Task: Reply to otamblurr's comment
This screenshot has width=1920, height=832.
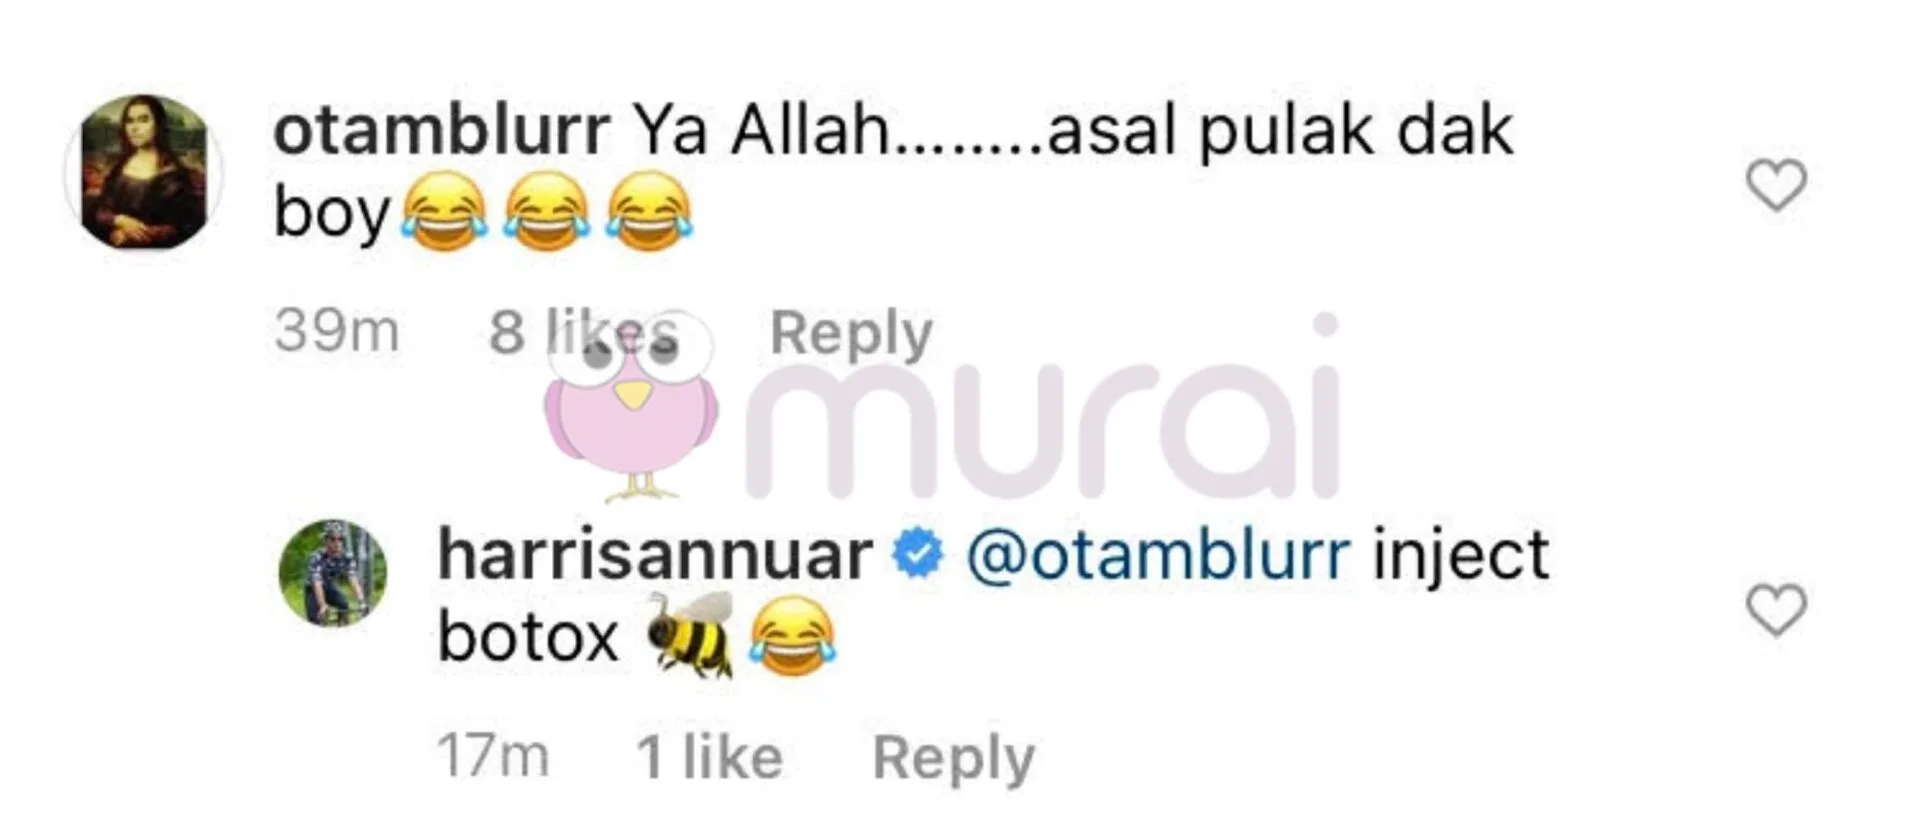Action: tap(851, 333)
